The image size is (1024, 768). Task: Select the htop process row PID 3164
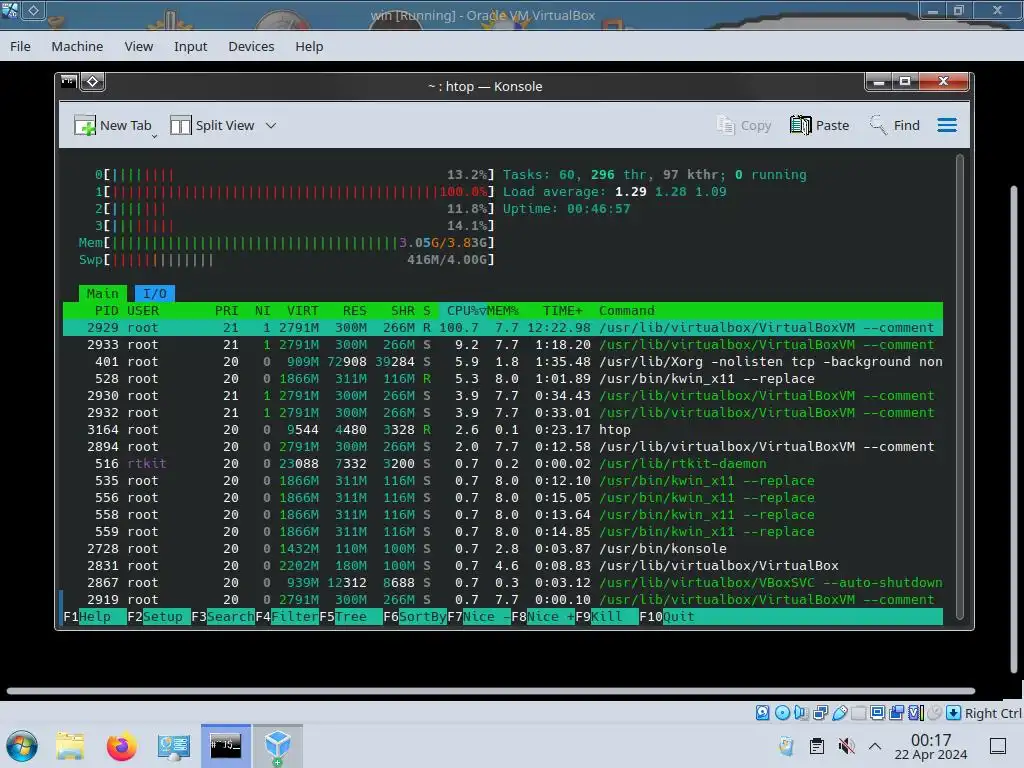(503, 430)
